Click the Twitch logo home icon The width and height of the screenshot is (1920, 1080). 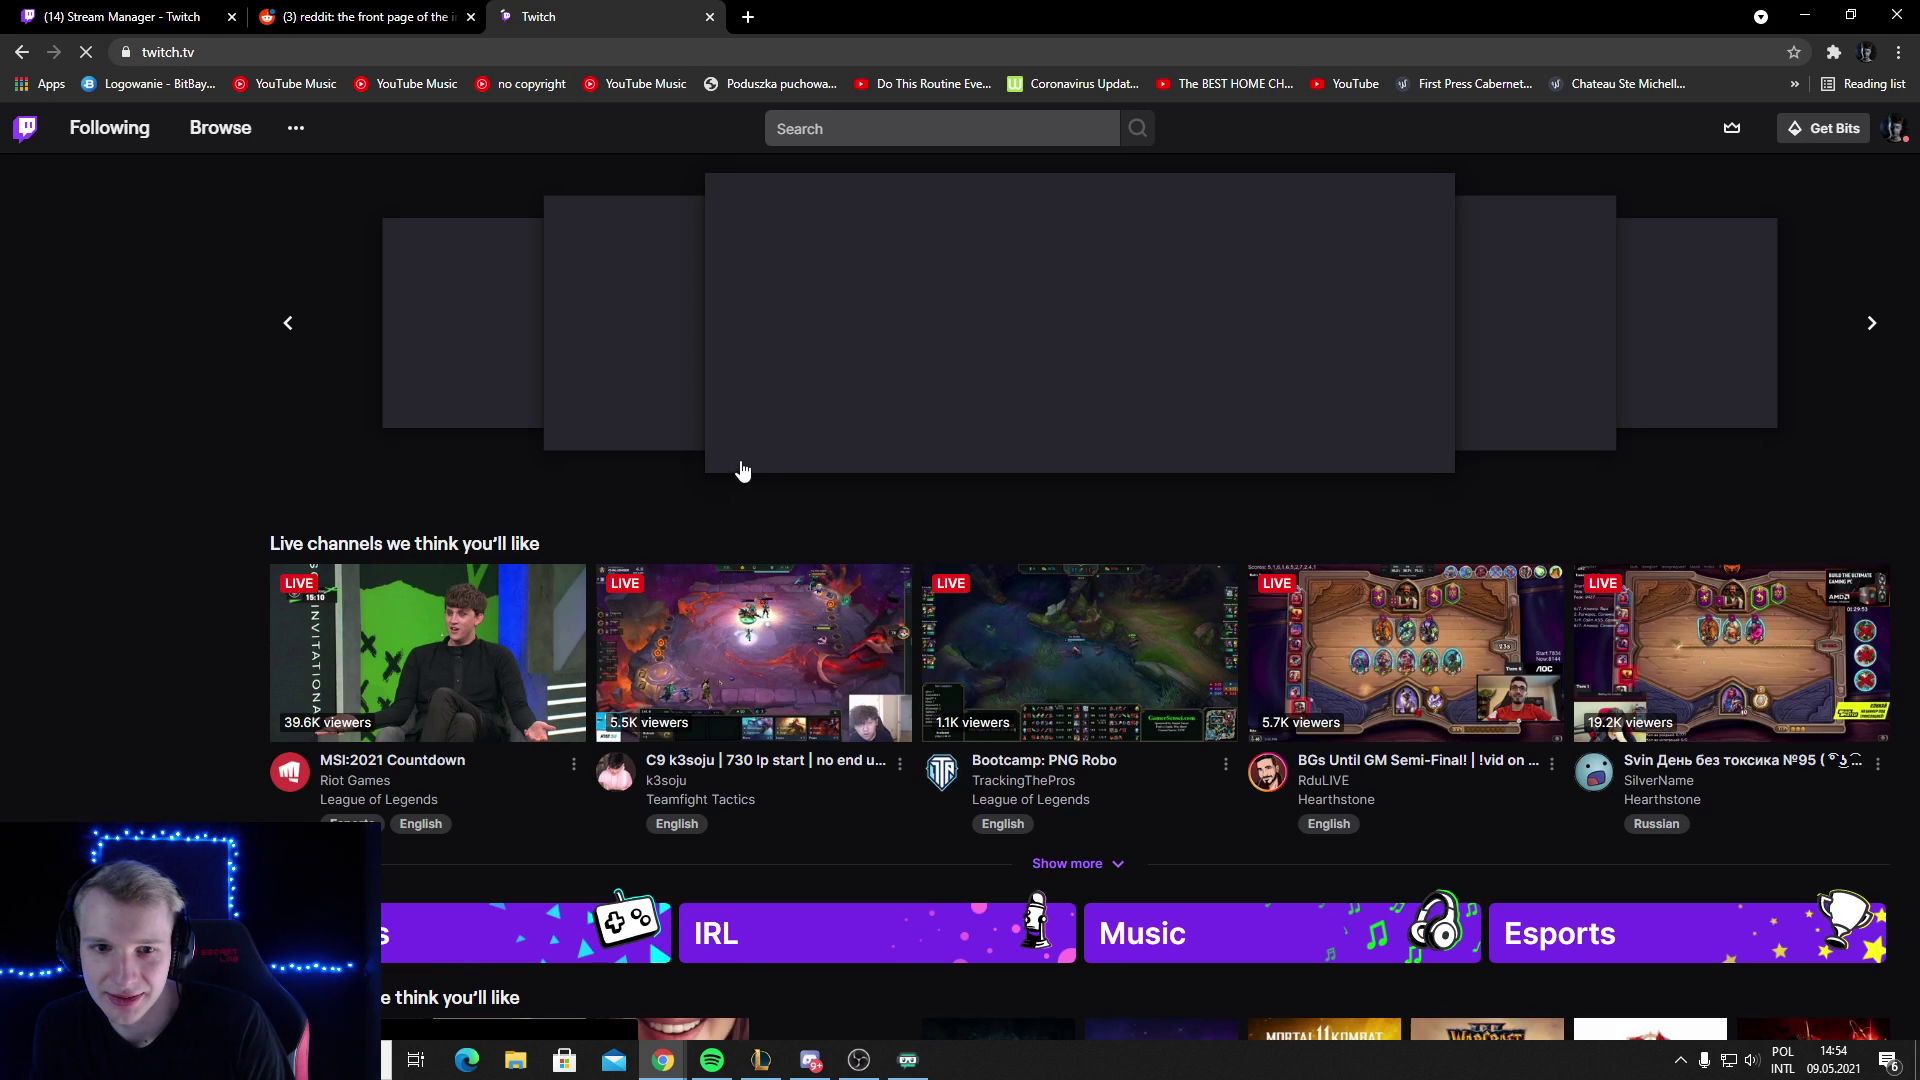click(x=26, y=128)
